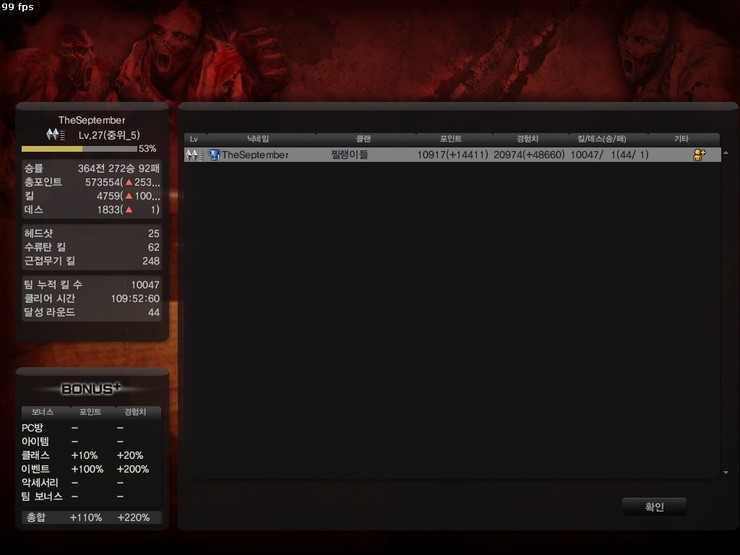Viewport: 740px width, 555px height.
Task: Click the 클리어 시간 value 109:52:60
Action: coord(135,298)
